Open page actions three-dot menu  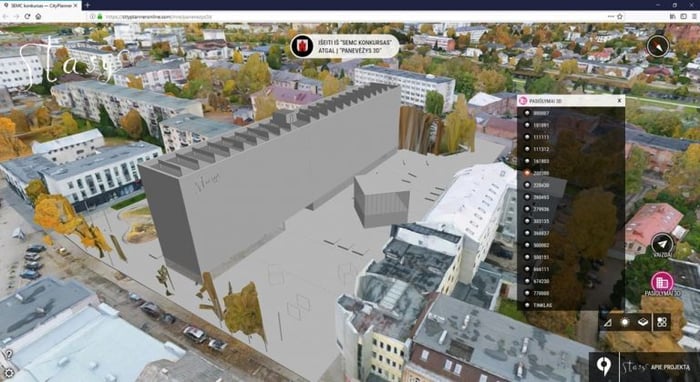(x=610, y=16)
